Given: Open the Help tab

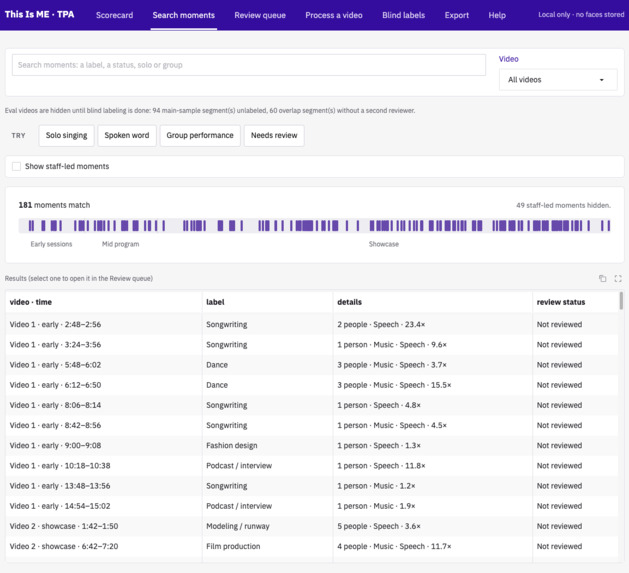Looking at the screenshot, I should 497,15.
